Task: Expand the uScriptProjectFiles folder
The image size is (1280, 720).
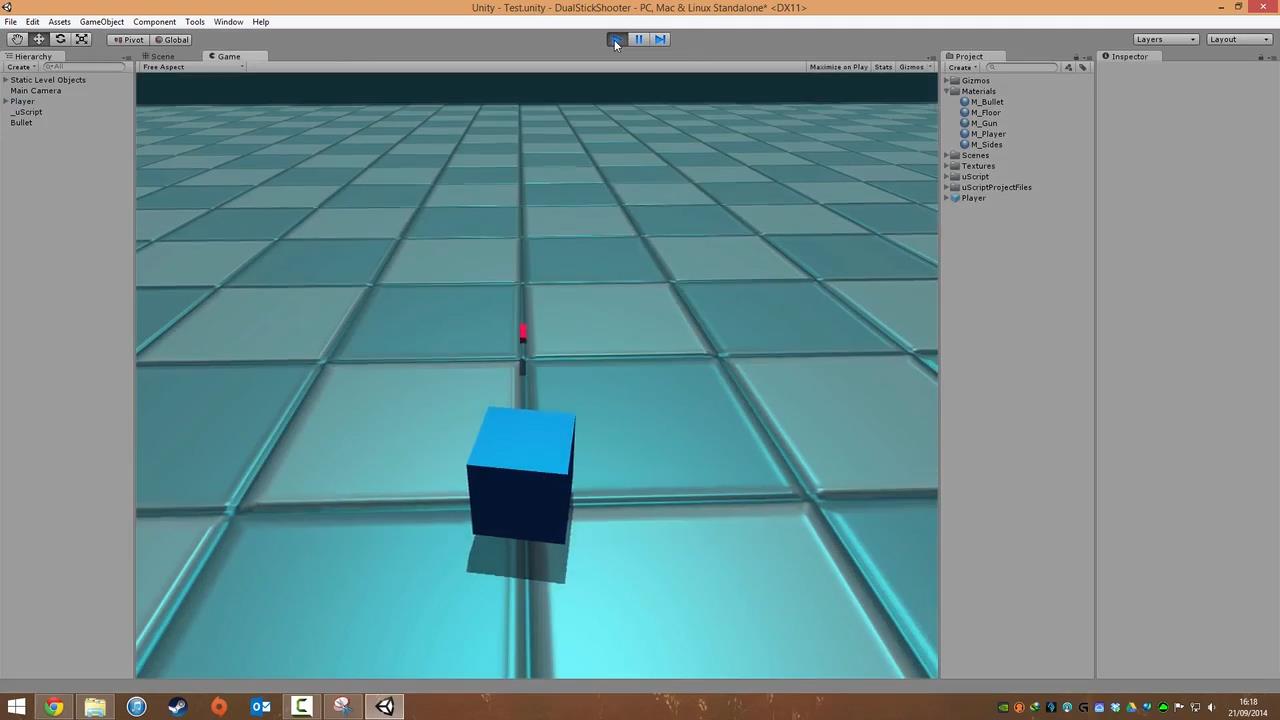Action: pos(947,188)
